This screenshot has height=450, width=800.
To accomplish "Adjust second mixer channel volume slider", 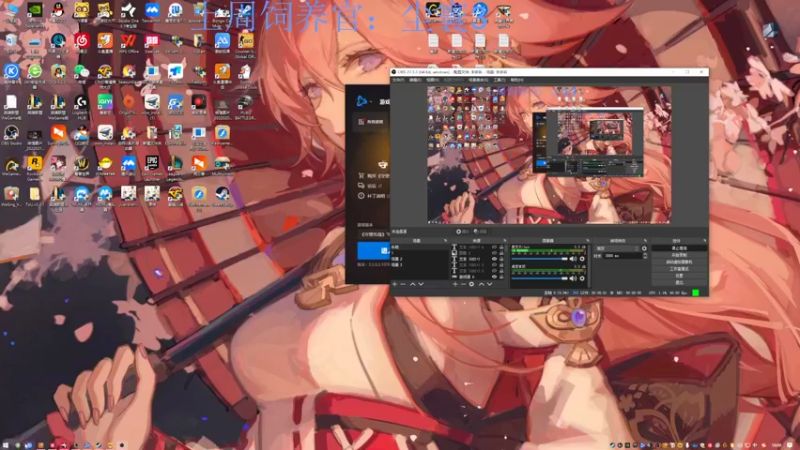I will tap(539, 278).
